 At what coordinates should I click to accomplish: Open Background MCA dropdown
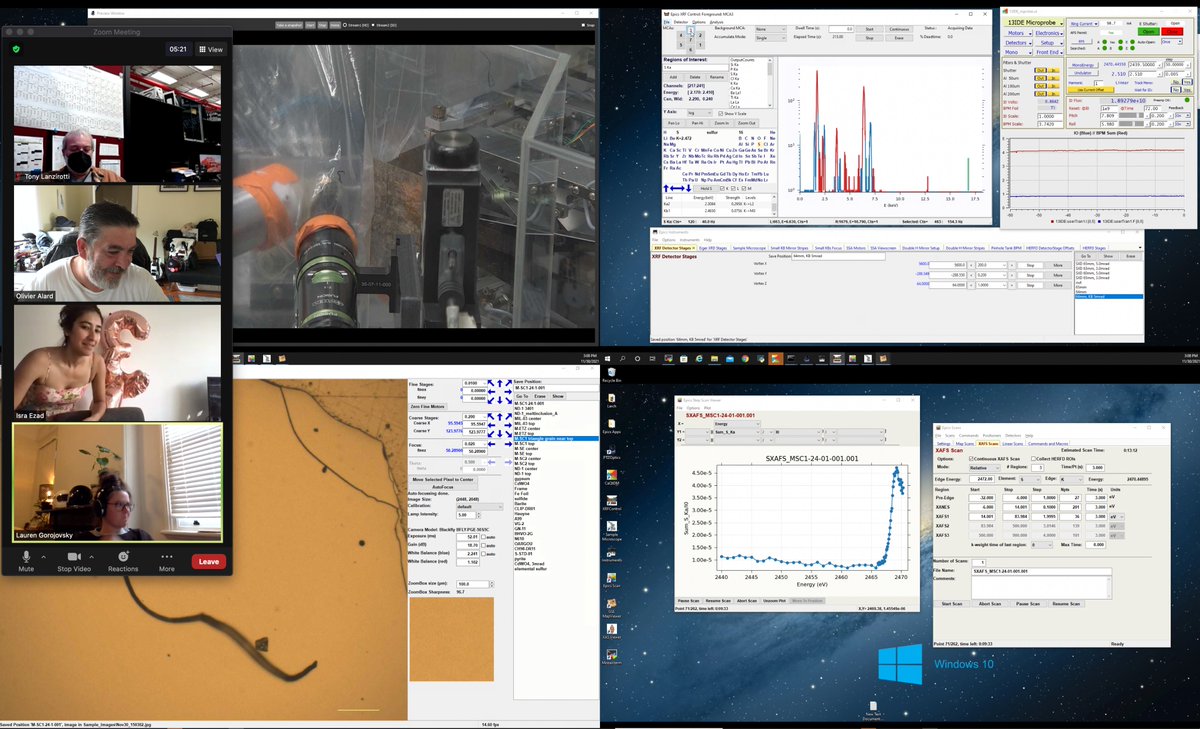tap(770, 29)
